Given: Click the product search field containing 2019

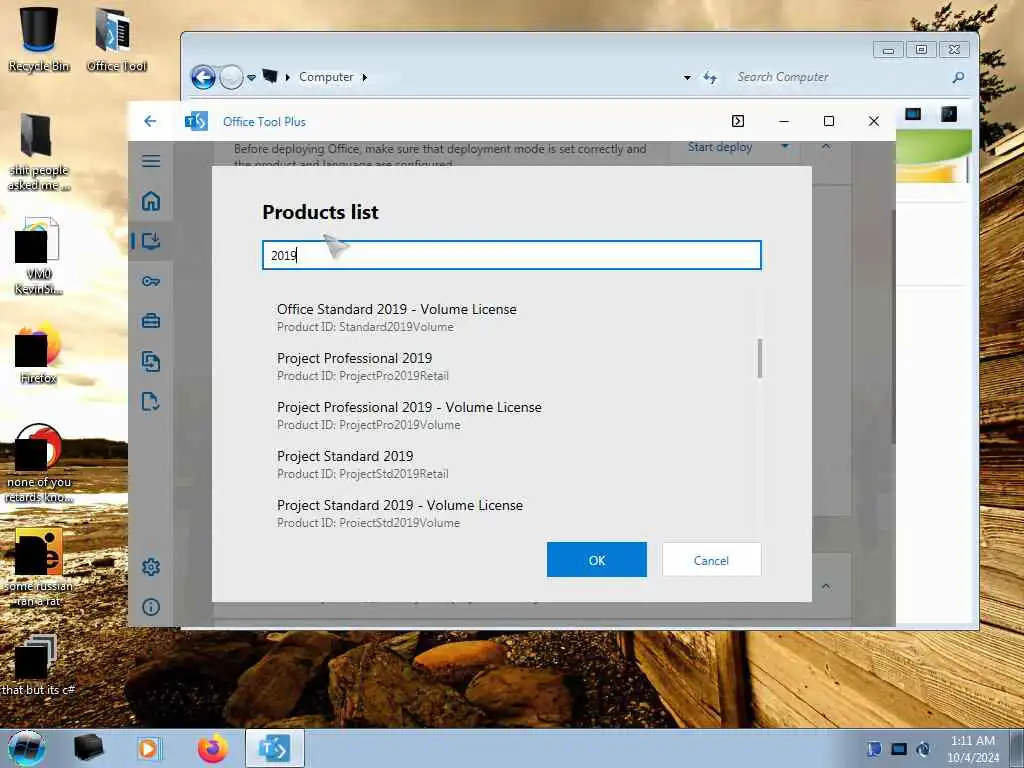Looking at the screenshot, I should pyautogui.click(x=511, y=255).
